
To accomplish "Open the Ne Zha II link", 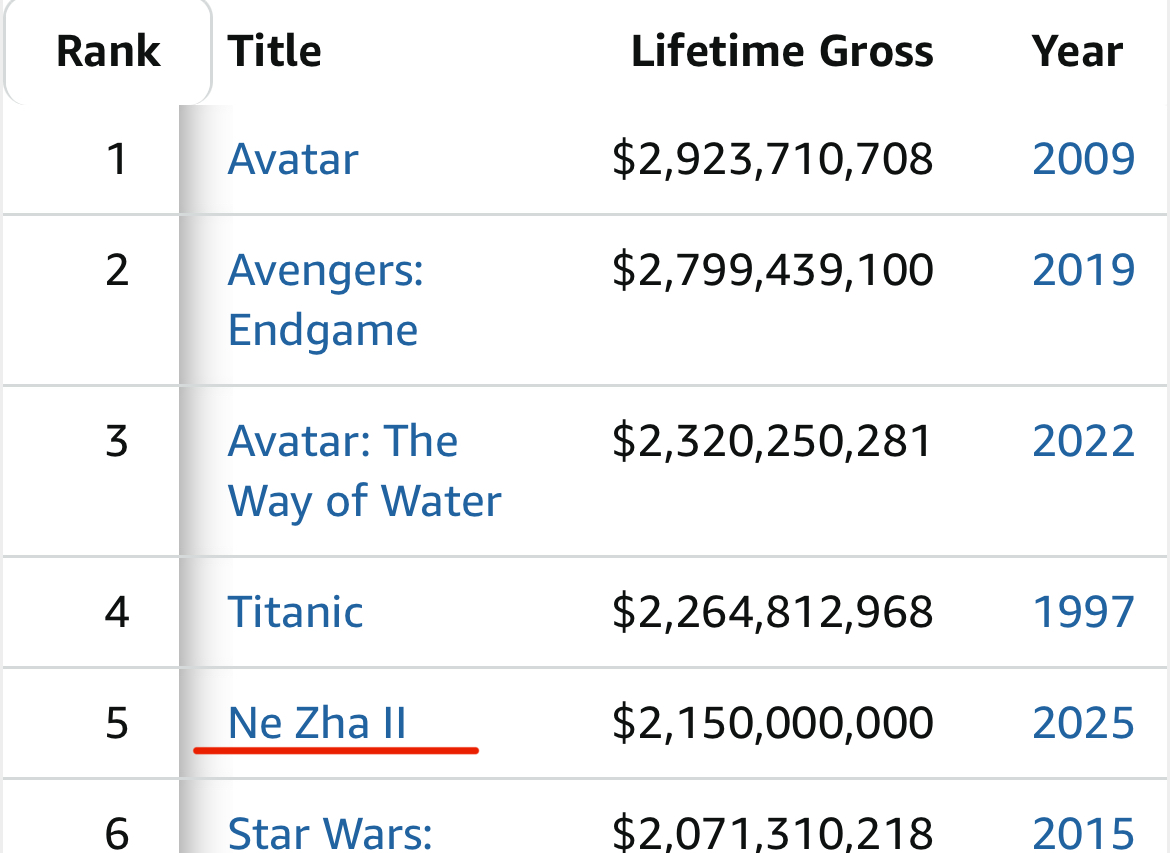I will (317, 723).
